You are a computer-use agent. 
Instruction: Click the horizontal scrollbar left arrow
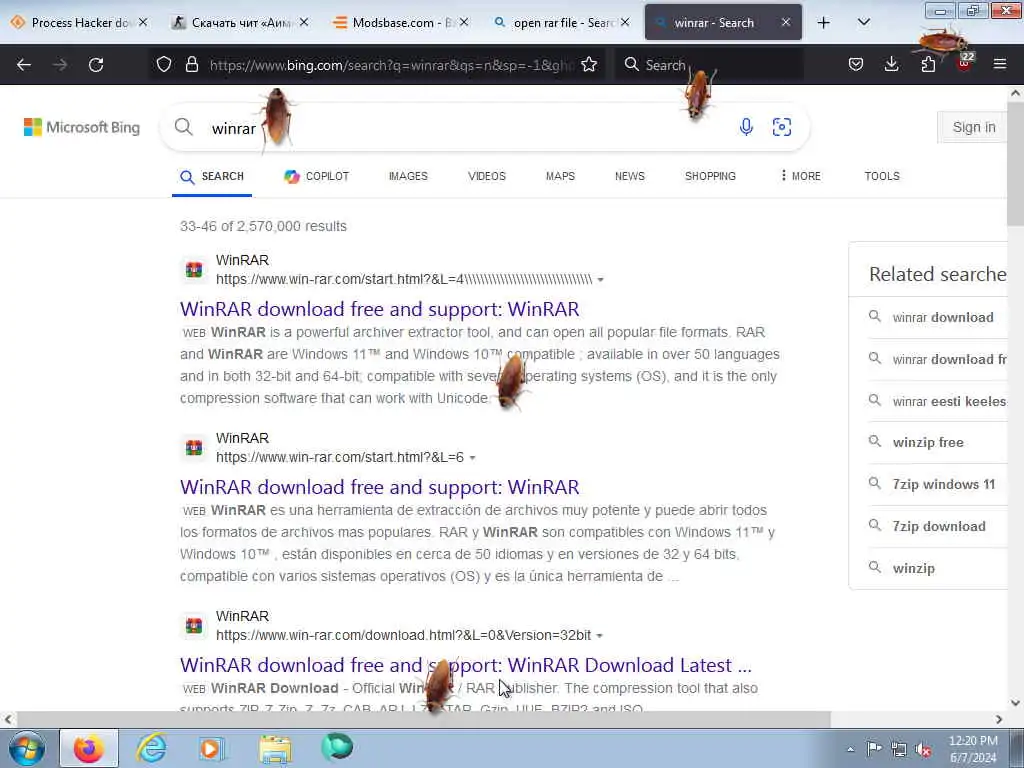[8, 720]
